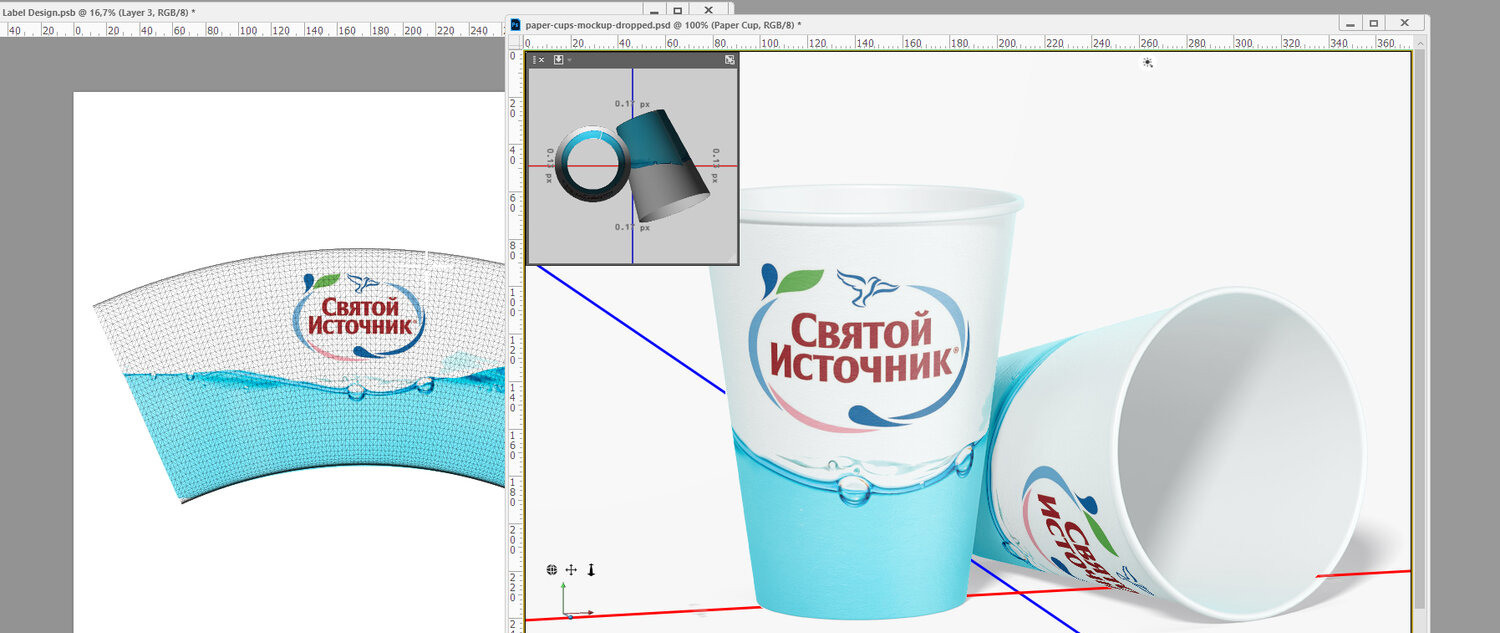Click the Photoshop document icon in title bar
The height and width of the screenshot is (633, 1500).
click(x=516, y=24)
